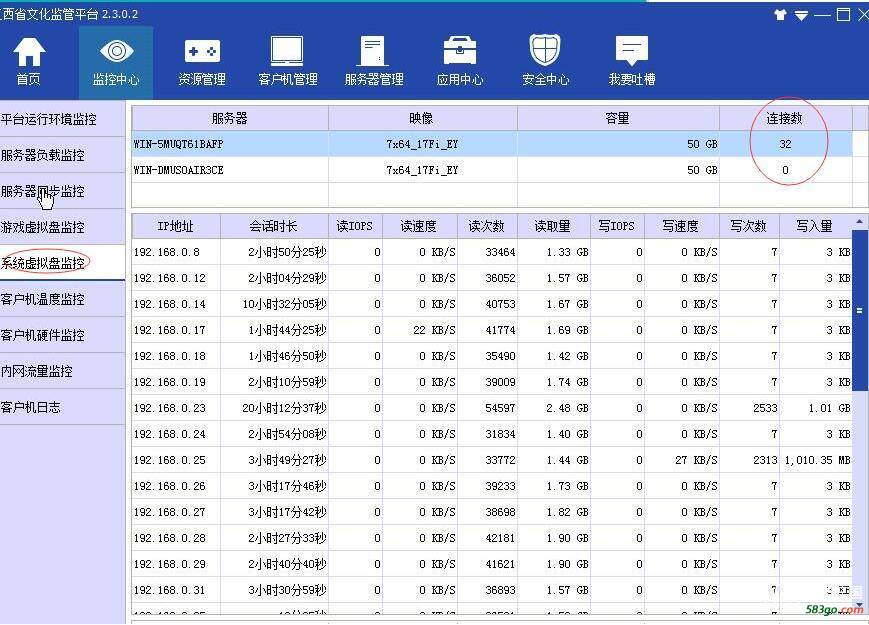Select client row 192.168.0.12
Viewport: 869px width, 625px height.
coord(492,278)
